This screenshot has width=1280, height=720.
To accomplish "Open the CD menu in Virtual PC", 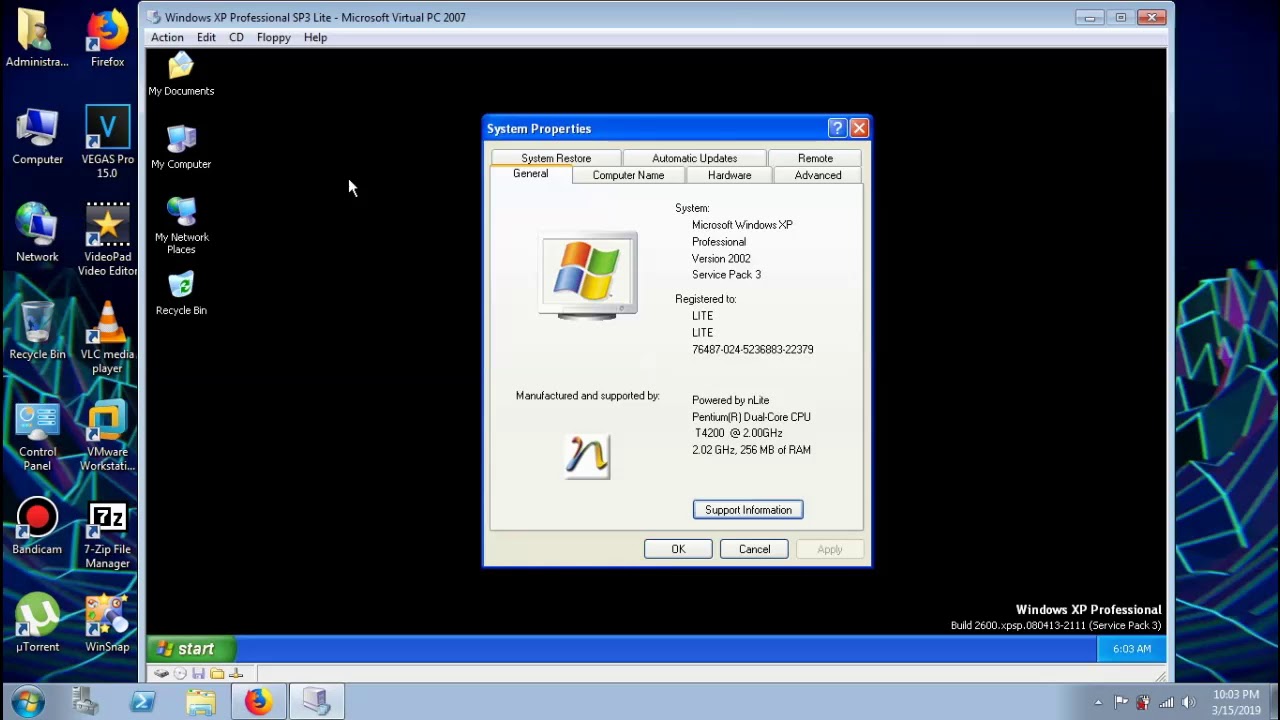I will (236, 37).
